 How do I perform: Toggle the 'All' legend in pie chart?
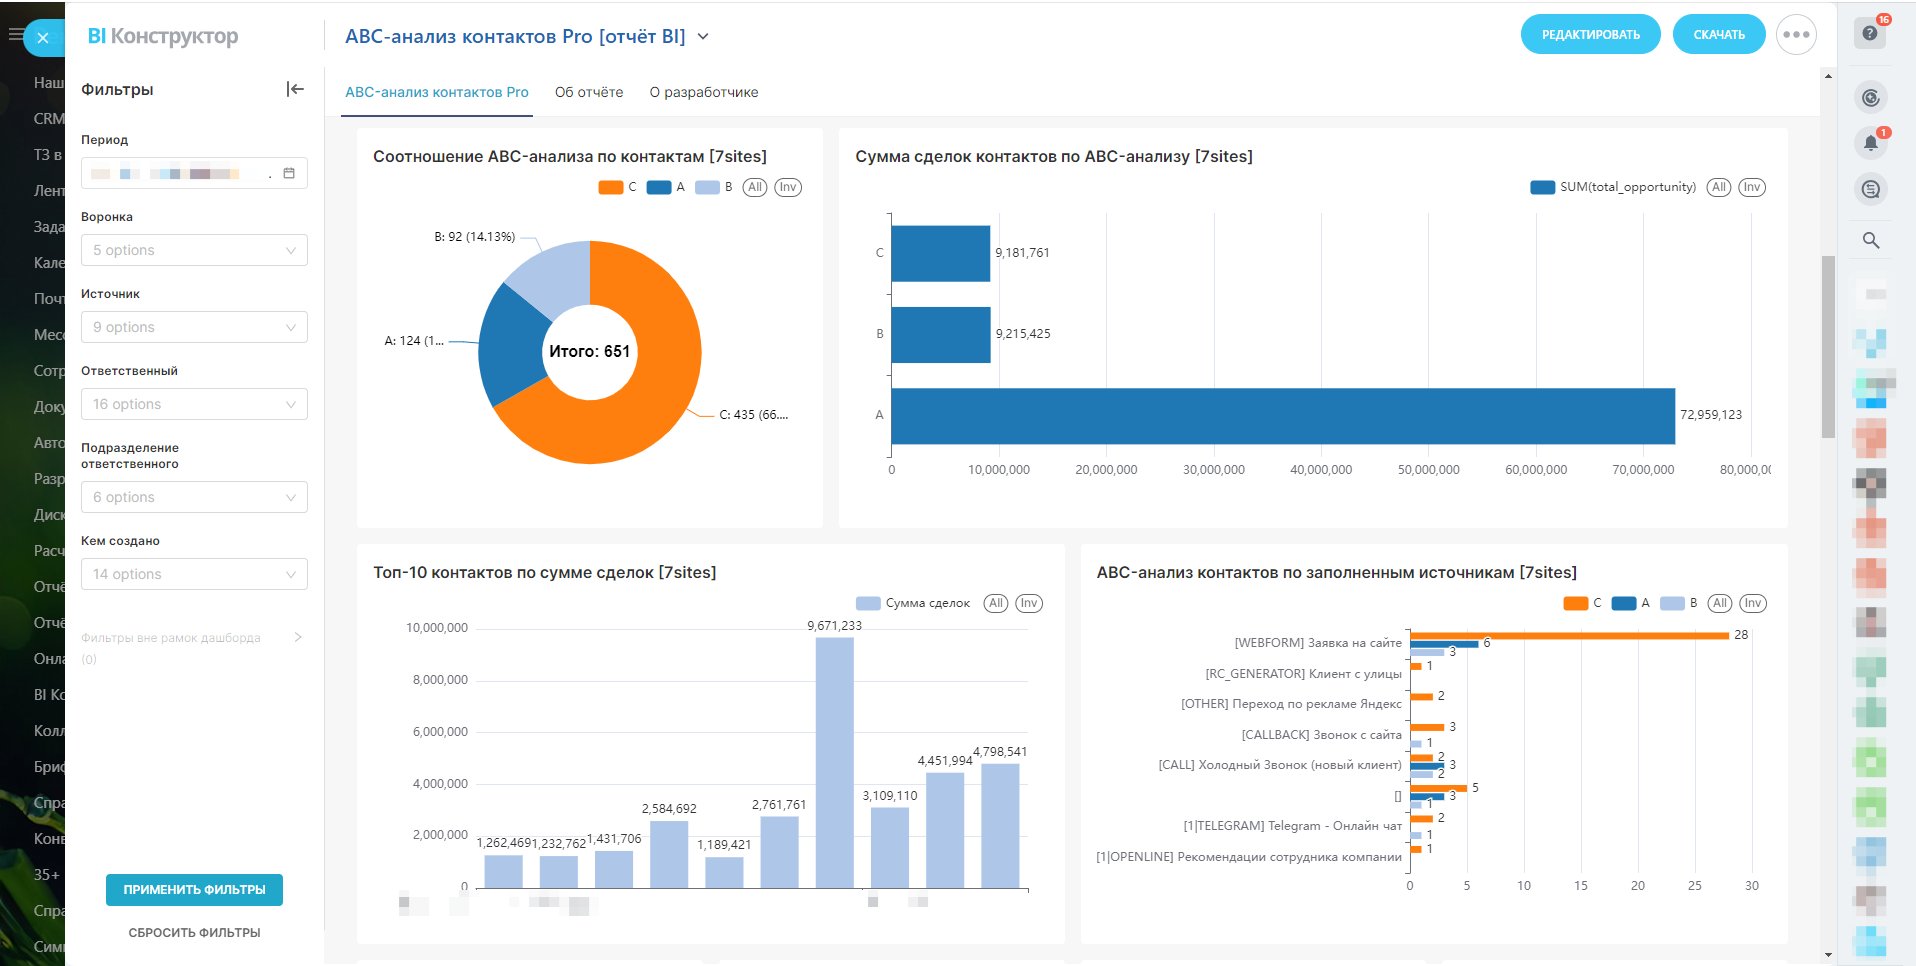755,187
